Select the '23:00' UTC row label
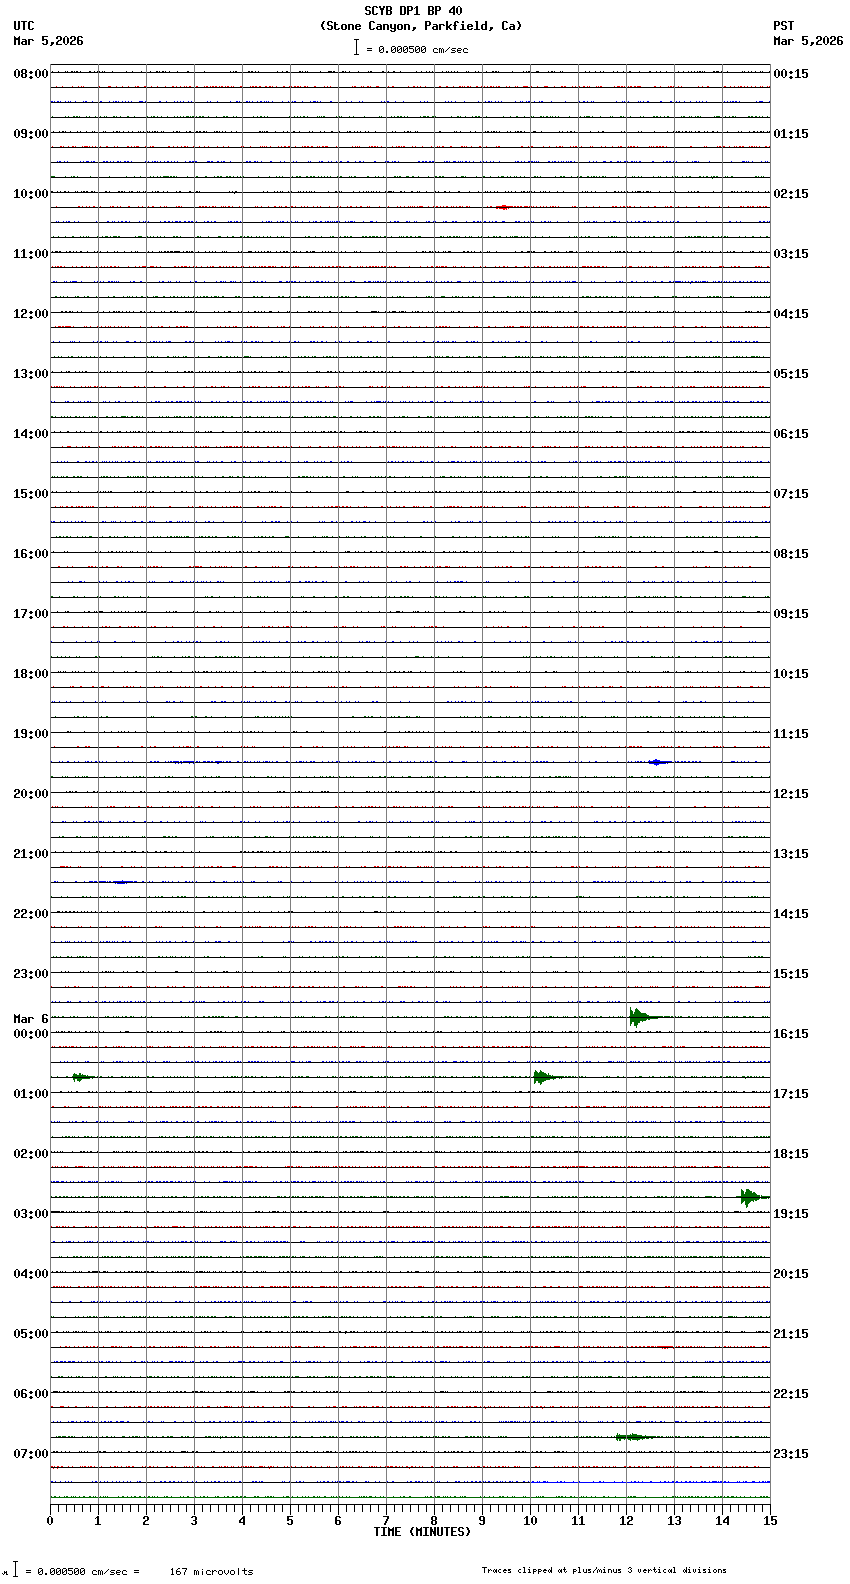Screen dimensions: 850x1584 pyautogui.click(x=31, y=974)
